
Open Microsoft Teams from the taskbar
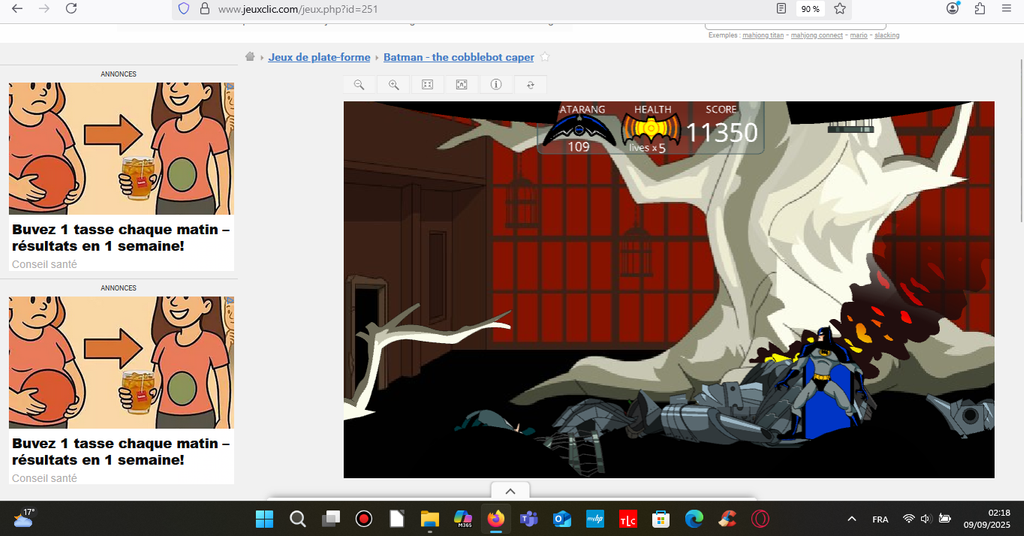[528, 519]
